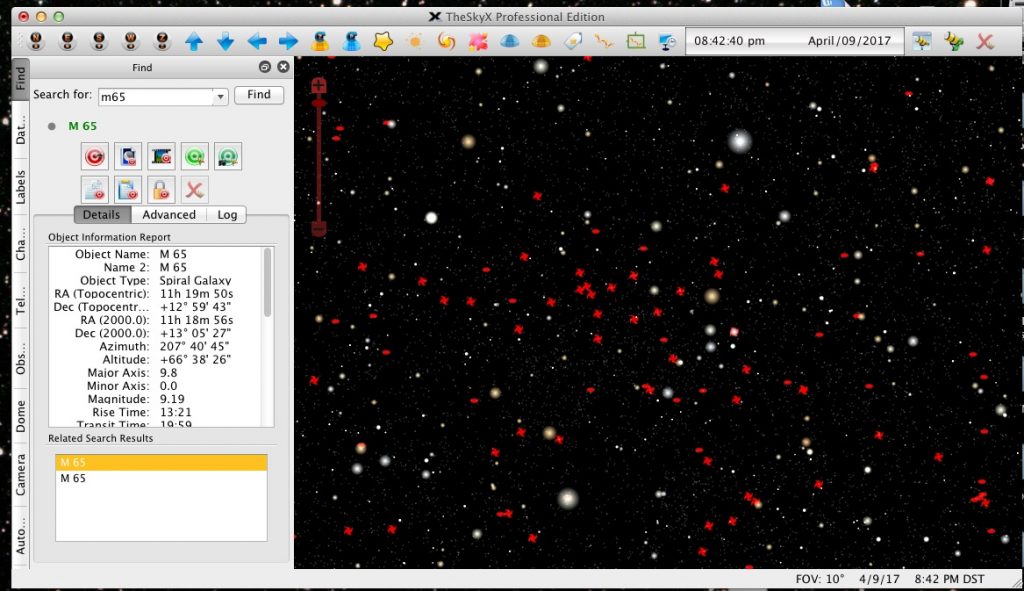Click the telescope status toolbar icon

coord(666,41)
